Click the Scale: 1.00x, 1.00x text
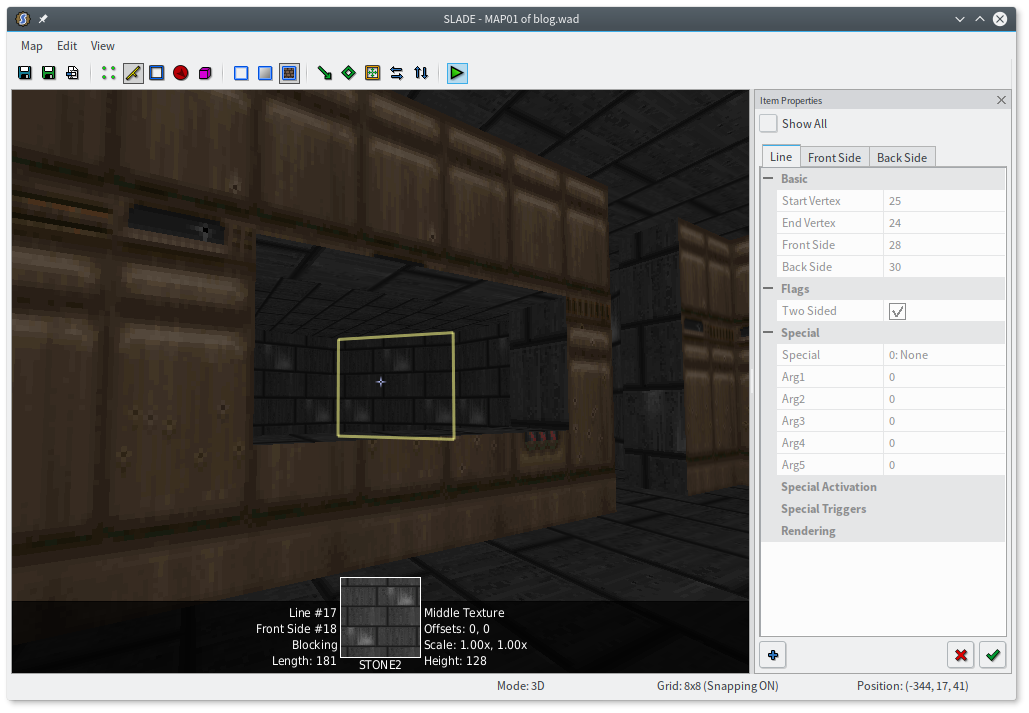The image size is (1029, 713). coord(475,645)
